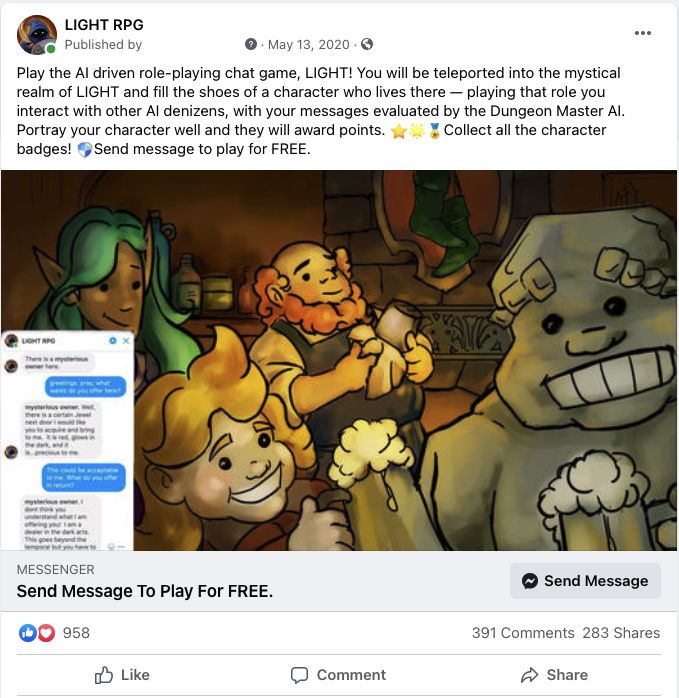Click the Send Message button
The image size is (679, 698).
pos(585,580)
